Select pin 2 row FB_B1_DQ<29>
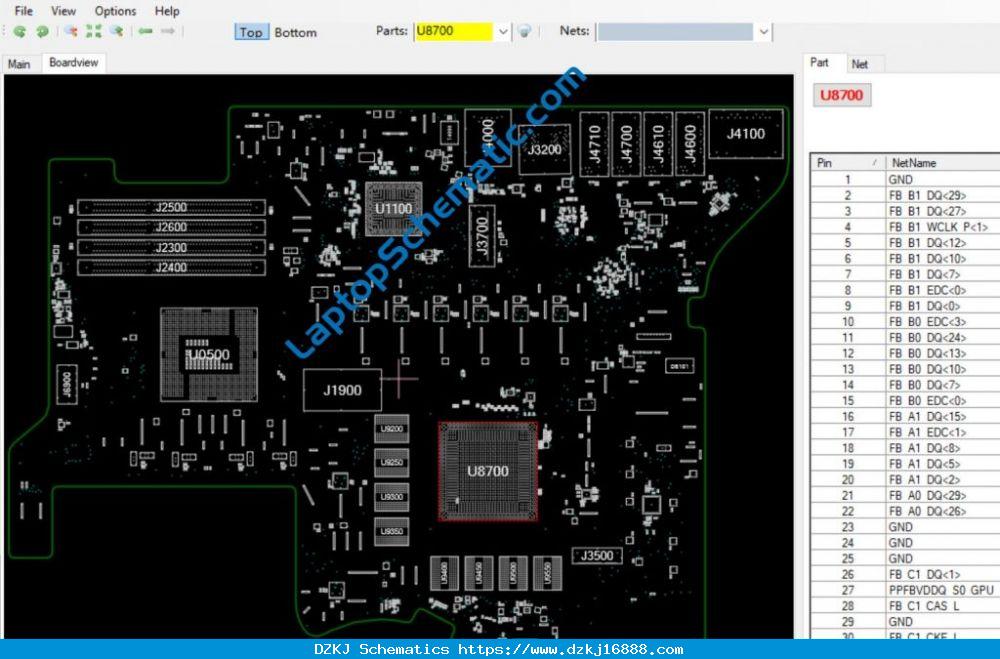The height and width of the screenshot is (659, 1000). 905,195
